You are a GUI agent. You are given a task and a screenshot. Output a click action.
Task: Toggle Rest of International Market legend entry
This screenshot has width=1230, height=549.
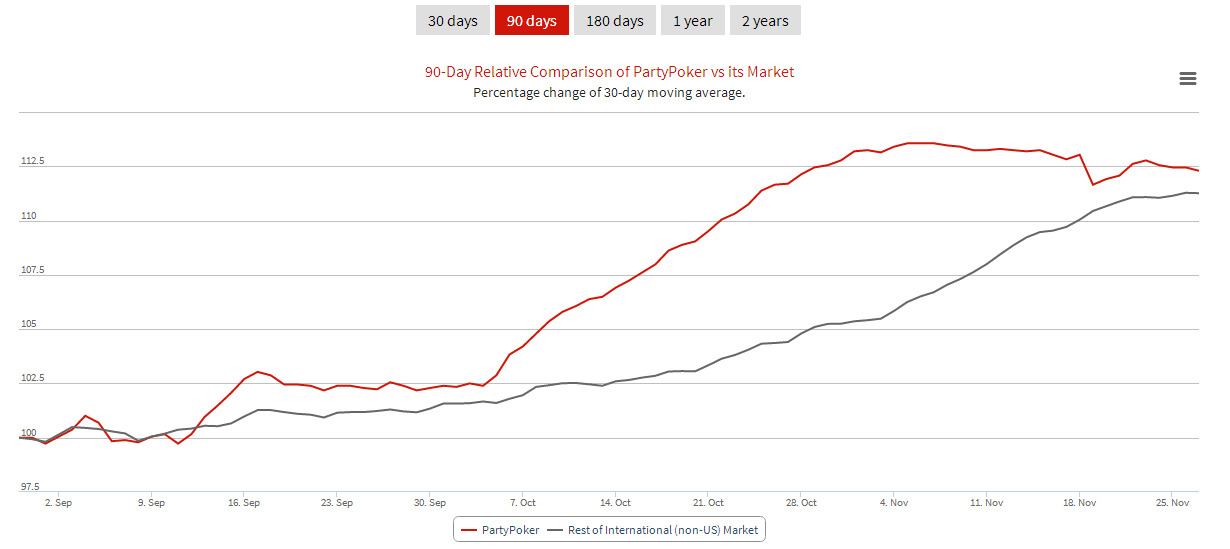pyautogui.click(x=654, y=529)
